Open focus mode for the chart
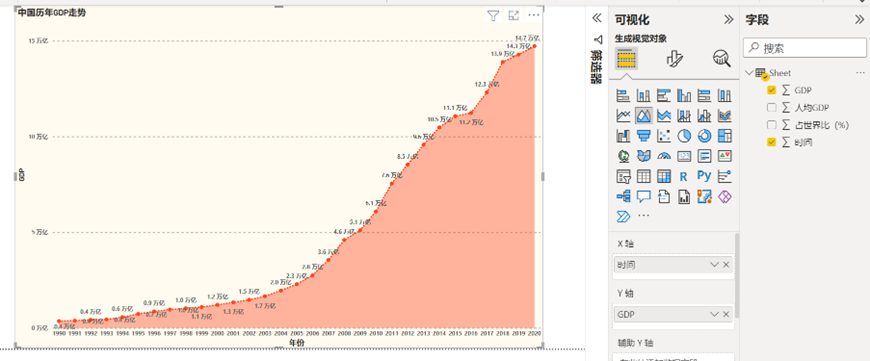Image resolution: width=870 pixels, height=361 pixels. click(514, 16)
